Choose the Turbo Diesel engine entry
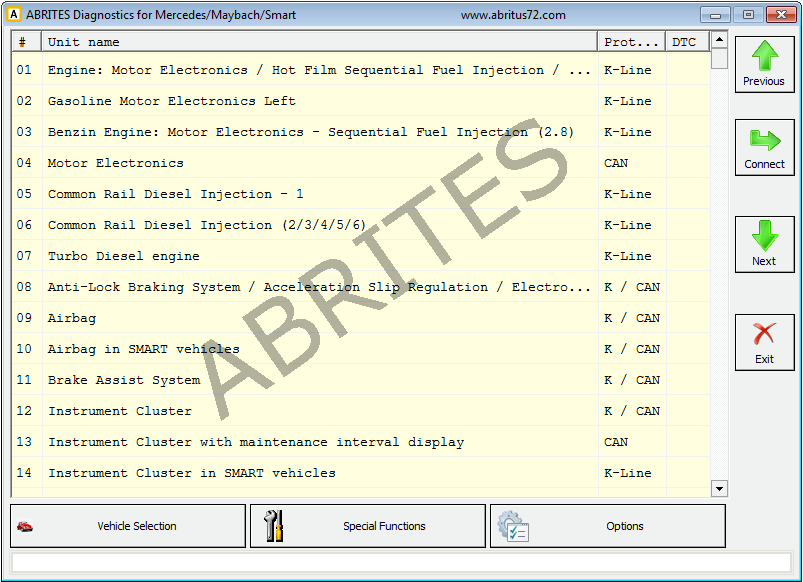803x582 pixels. (124, 256)
